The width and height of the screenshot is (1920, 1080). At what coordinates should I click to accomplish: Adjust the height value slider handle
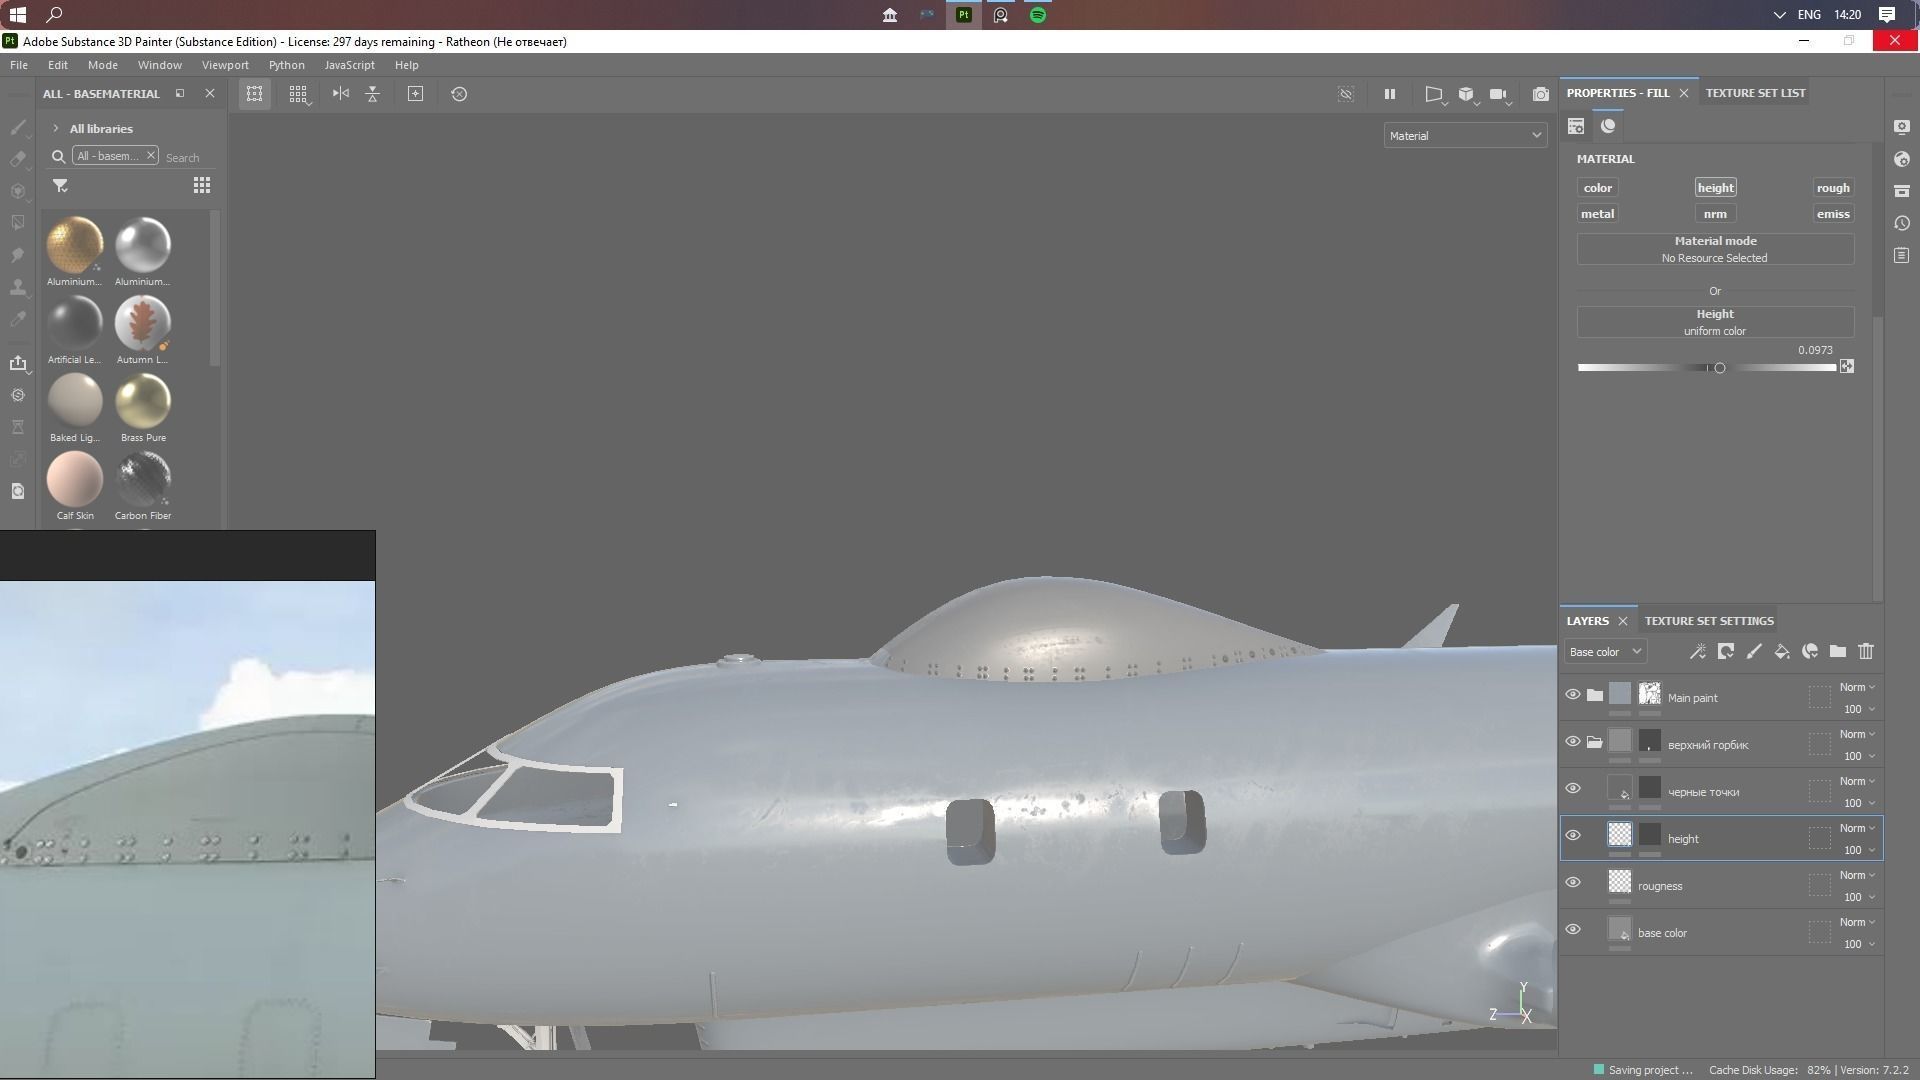click(1719, 368)
